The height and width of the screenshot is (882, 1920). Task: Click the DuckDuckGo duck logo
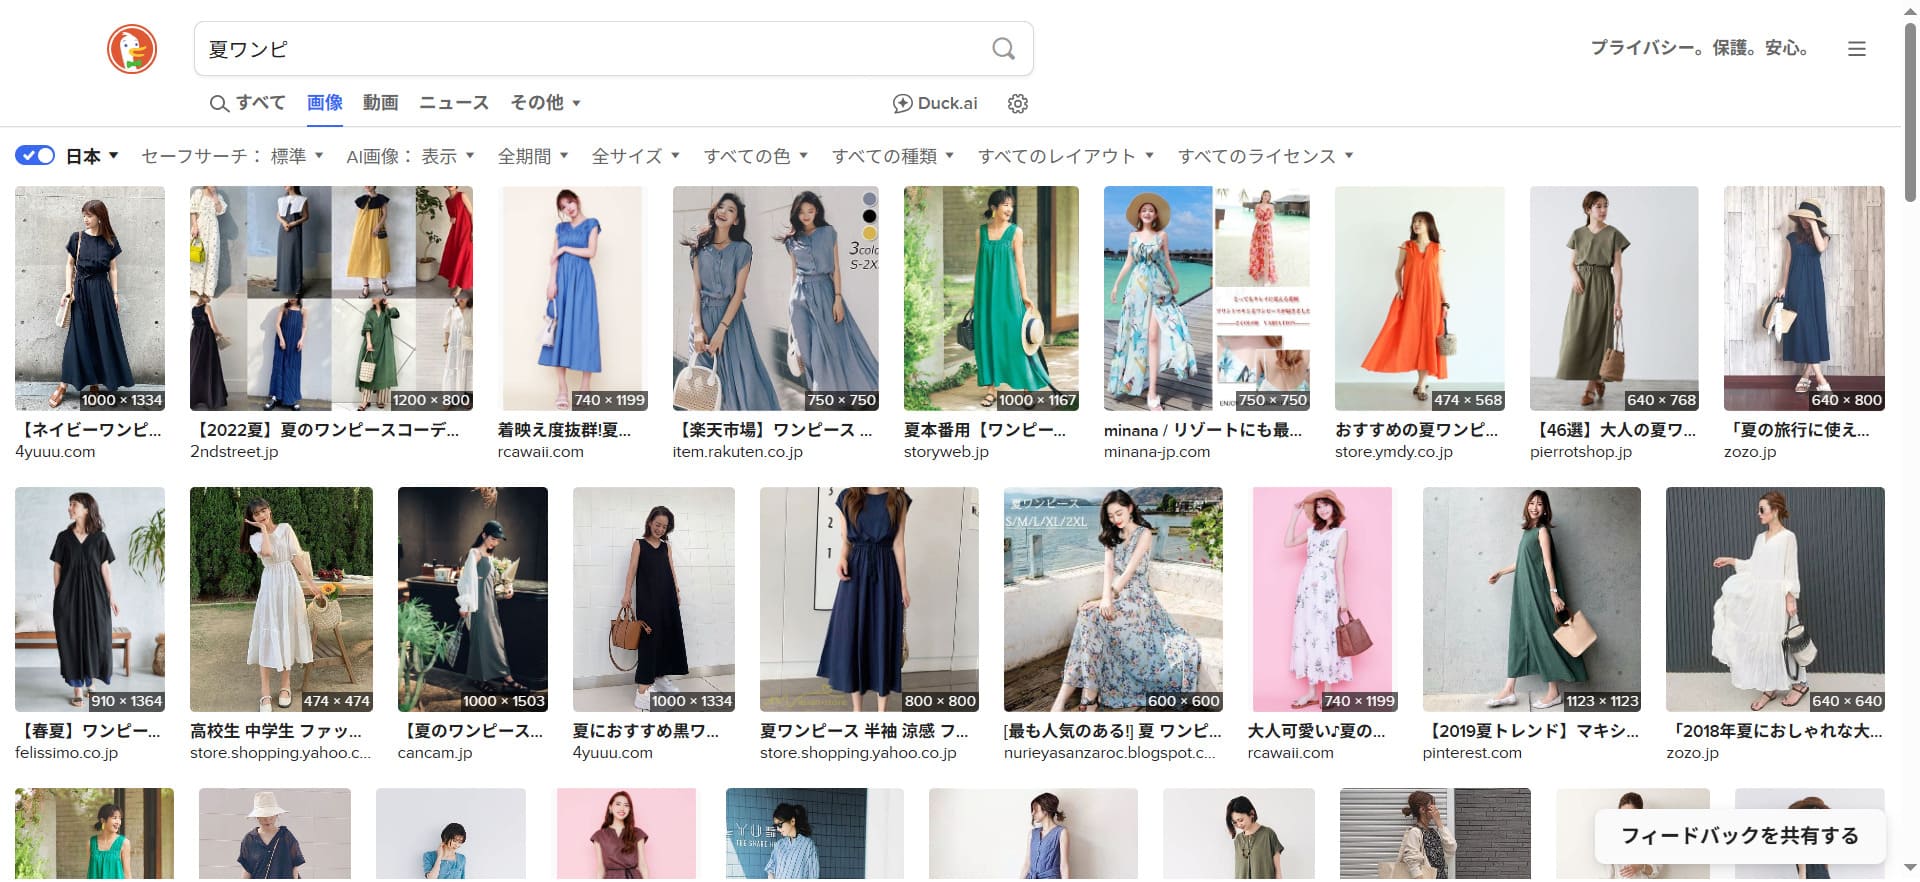click(x=132, y=49)
